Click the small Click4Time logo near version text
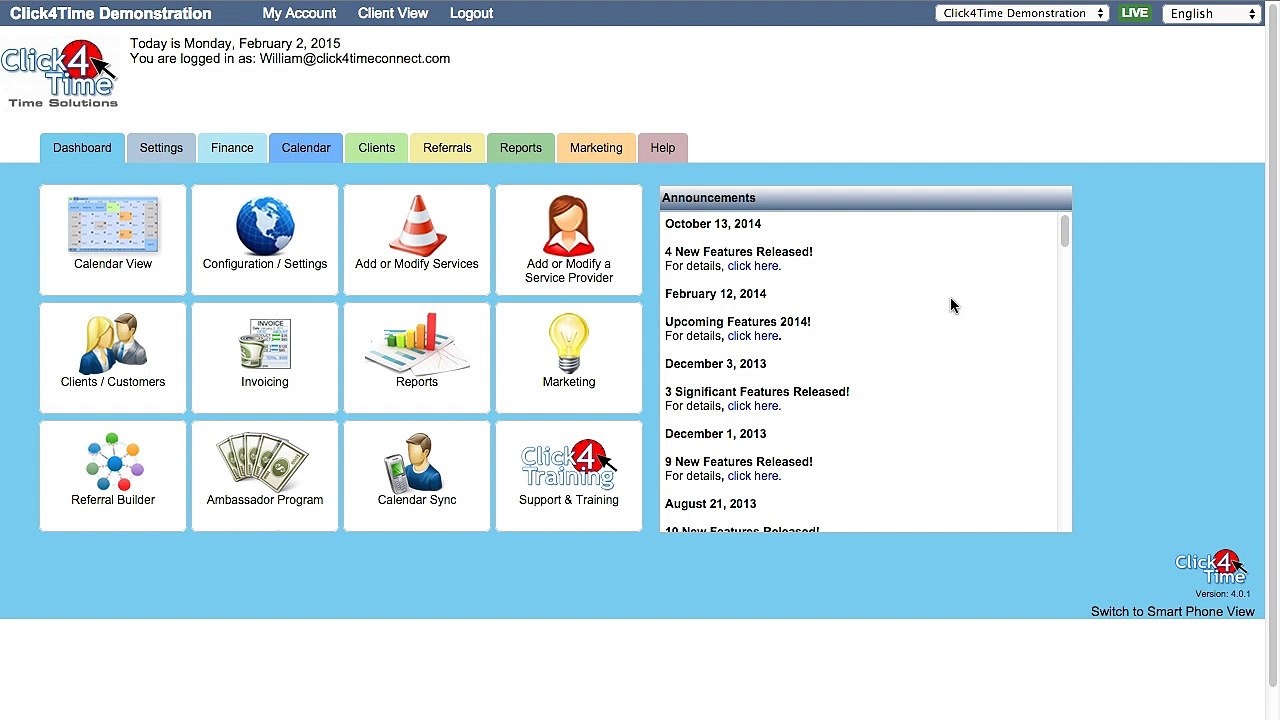The width and height of the screenshot is (1280, 720). click(x=1211, y=567)
